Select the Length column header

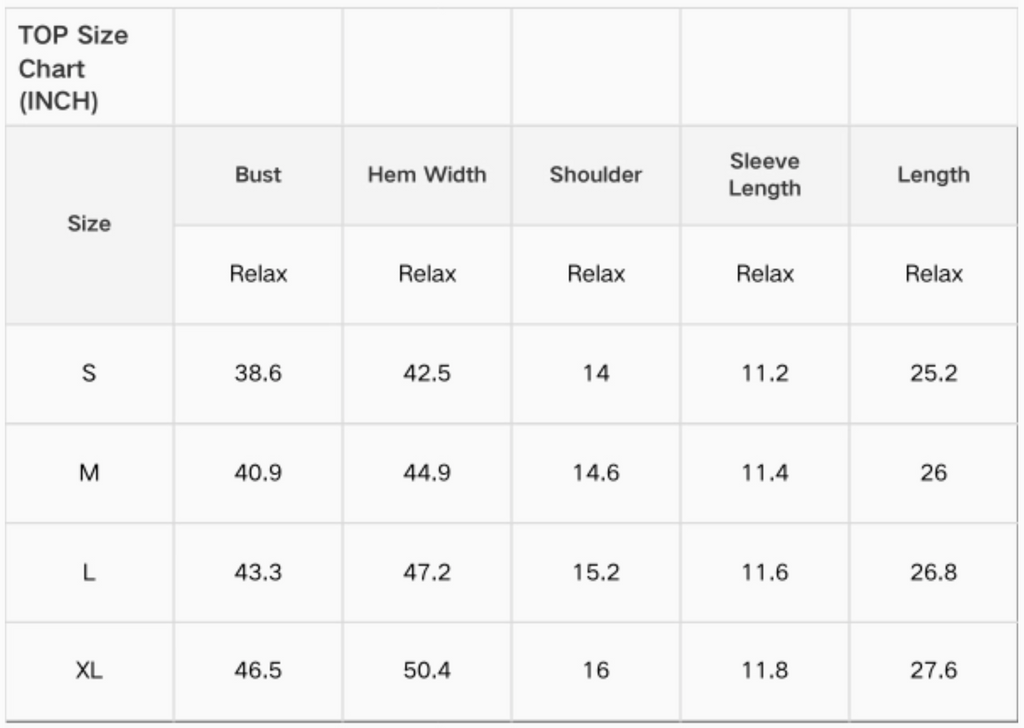click(933, 174)
